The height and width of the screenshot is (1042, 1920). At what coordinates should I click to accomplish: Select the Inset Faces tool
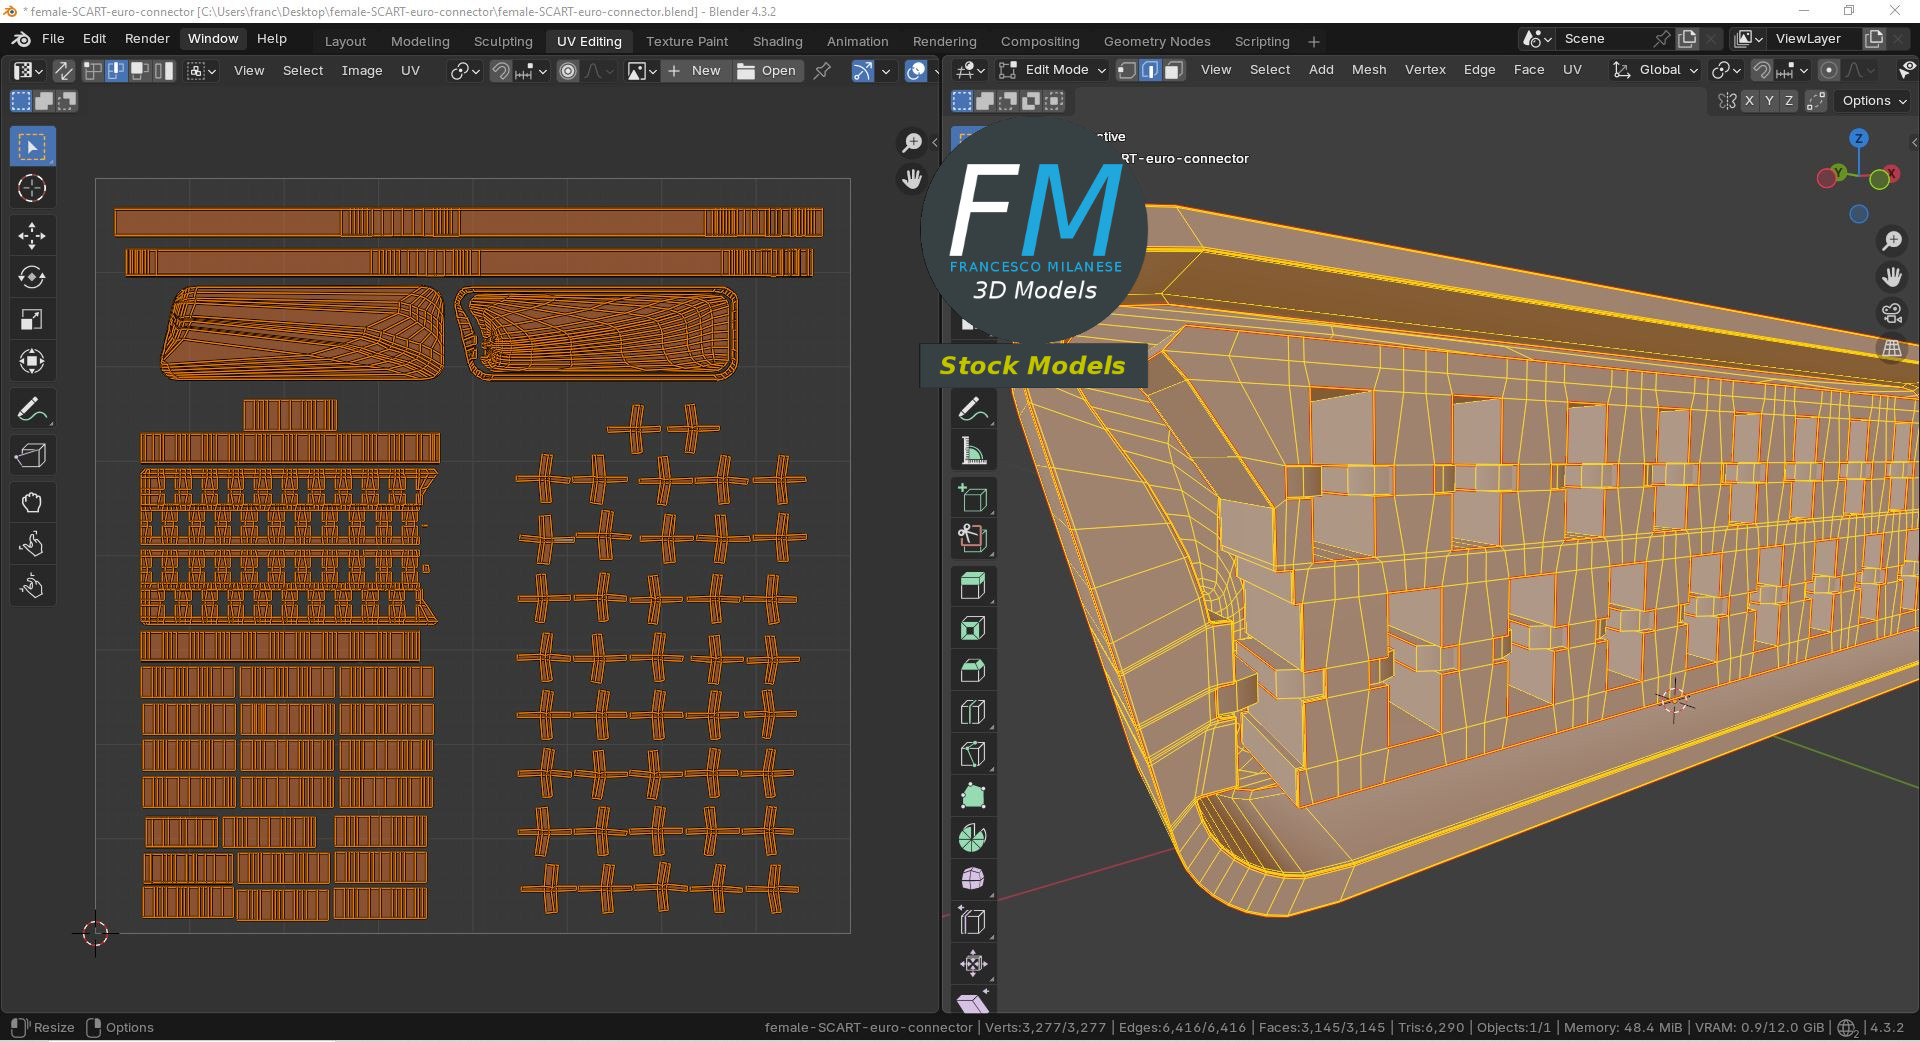[x=973, y=628]
